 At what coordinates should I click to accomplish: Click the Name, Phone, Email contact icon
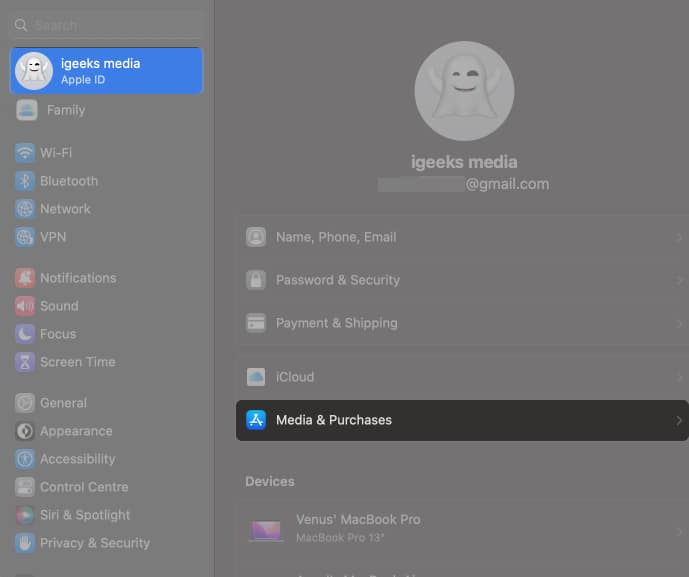(x=256, y=237)
